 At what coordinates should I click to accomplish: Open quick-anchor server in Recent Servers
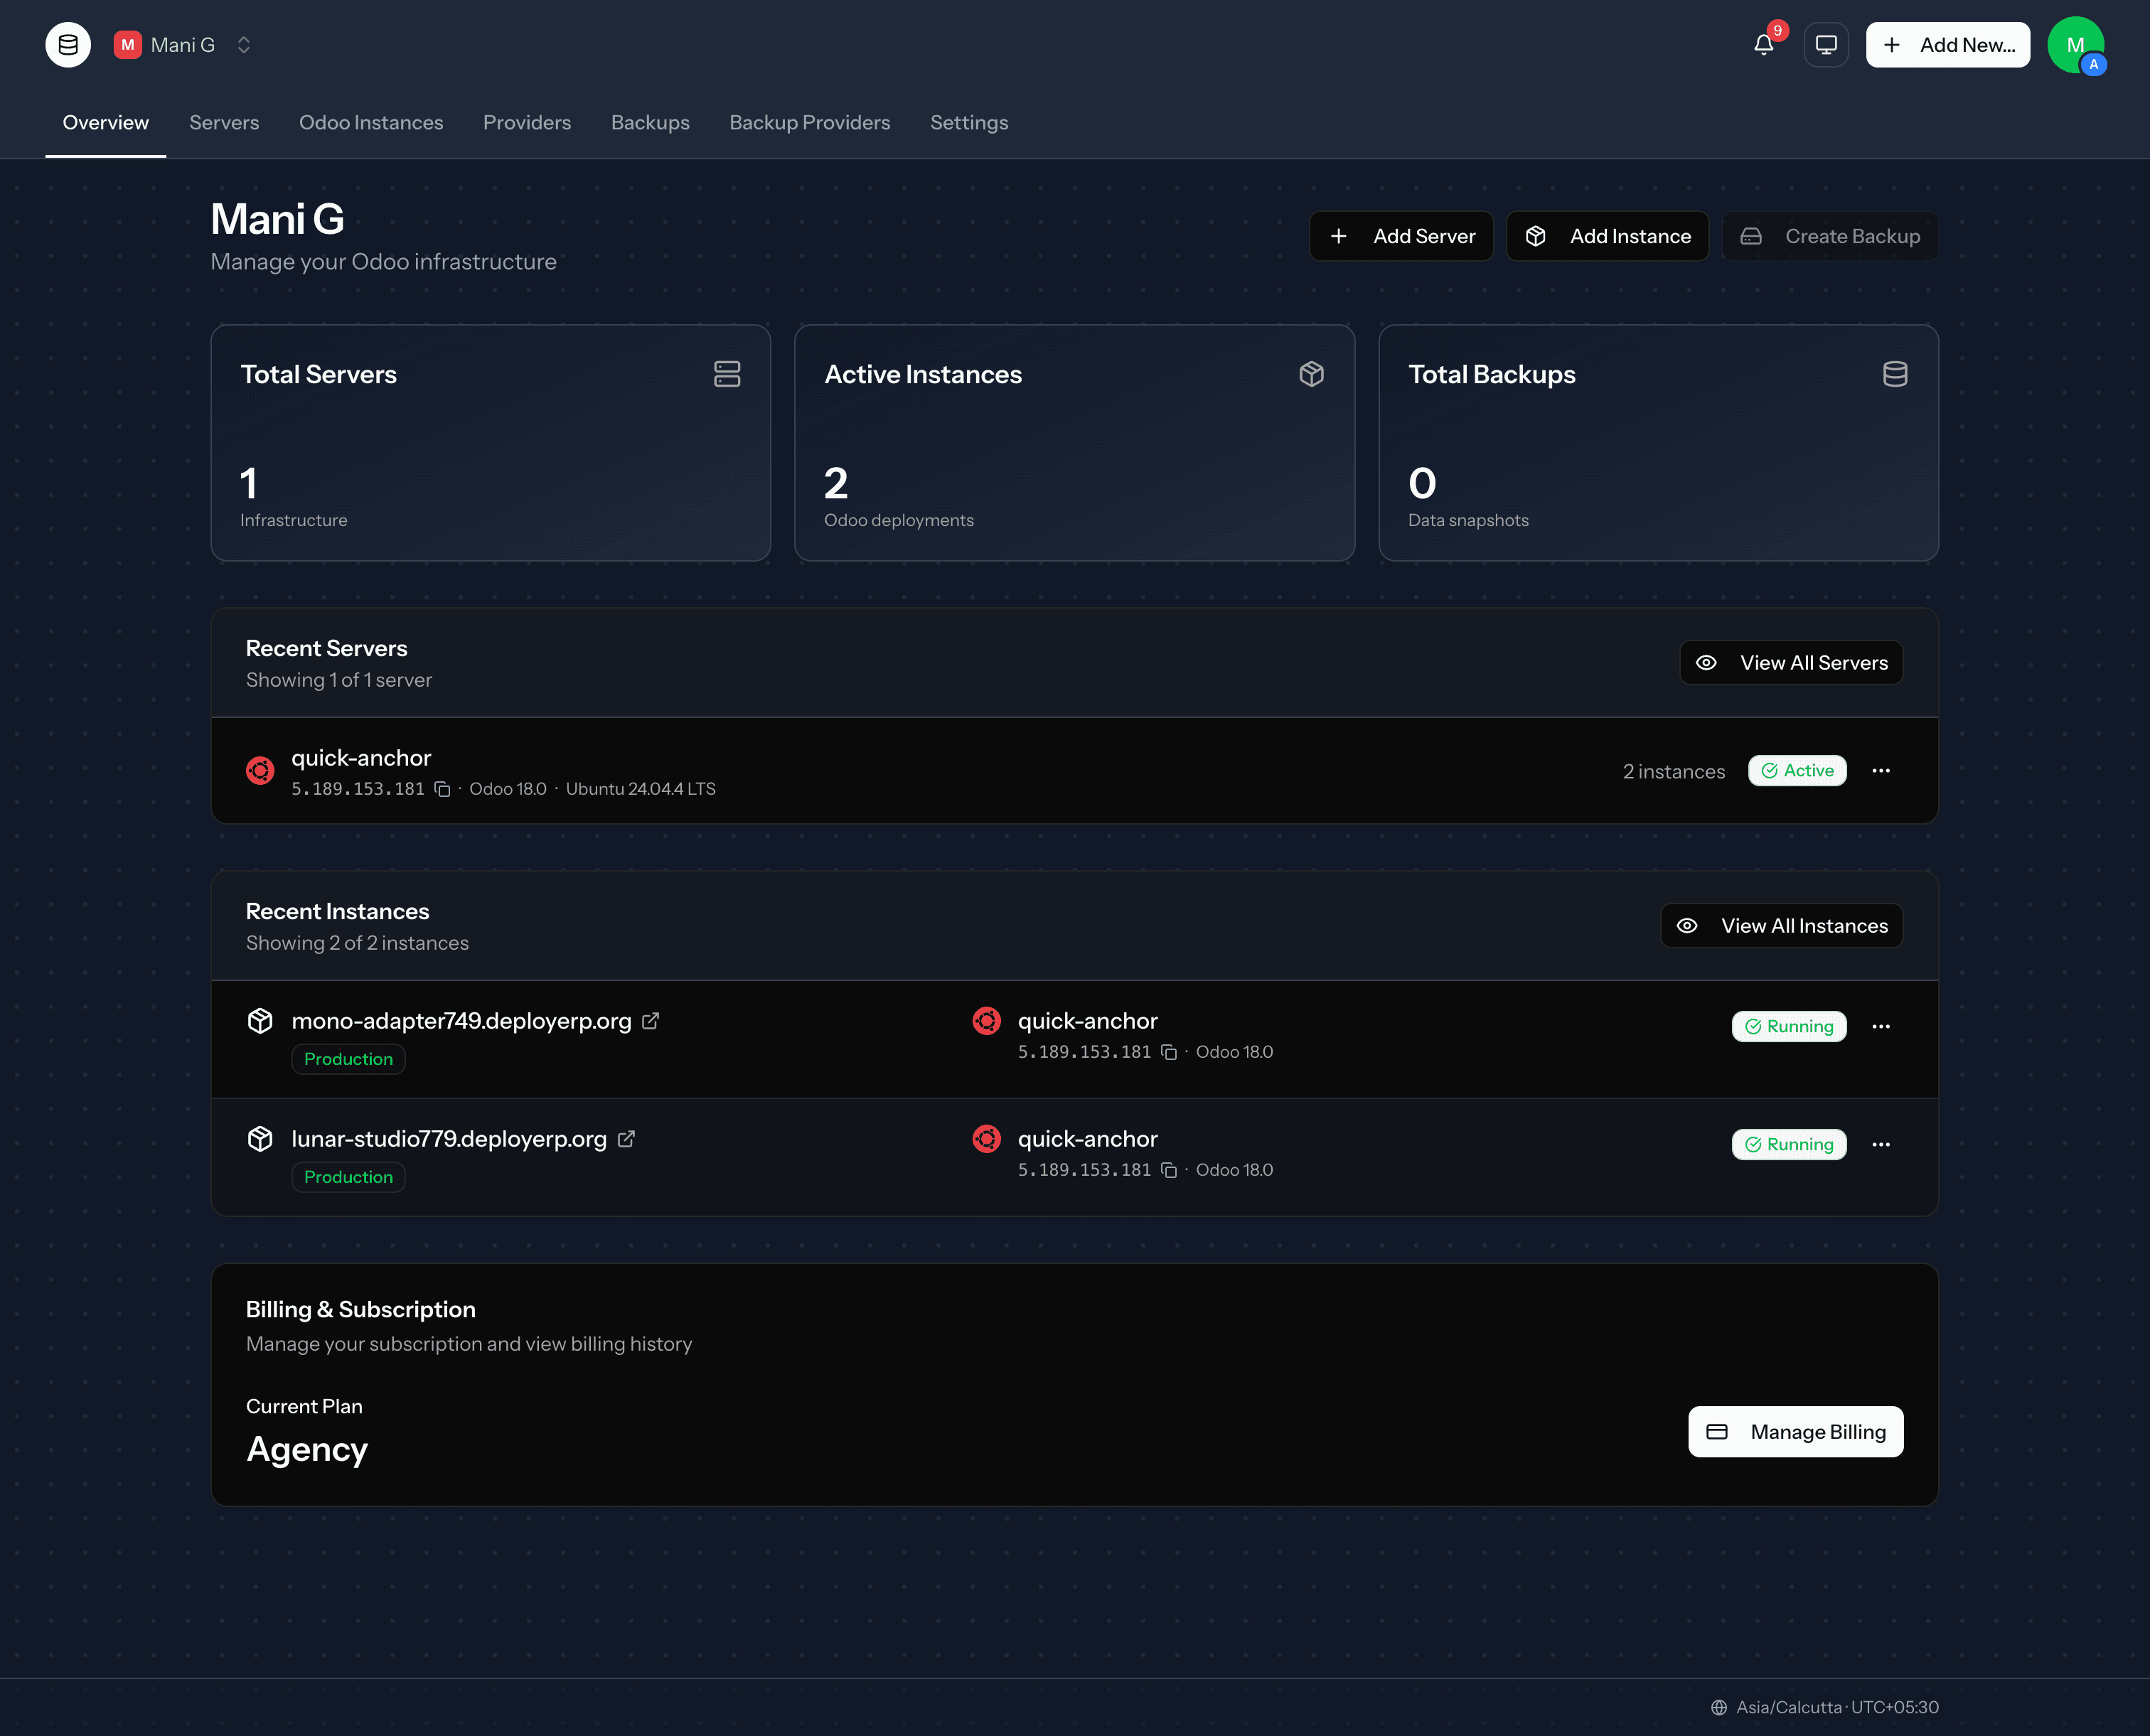tap(361, 758)
